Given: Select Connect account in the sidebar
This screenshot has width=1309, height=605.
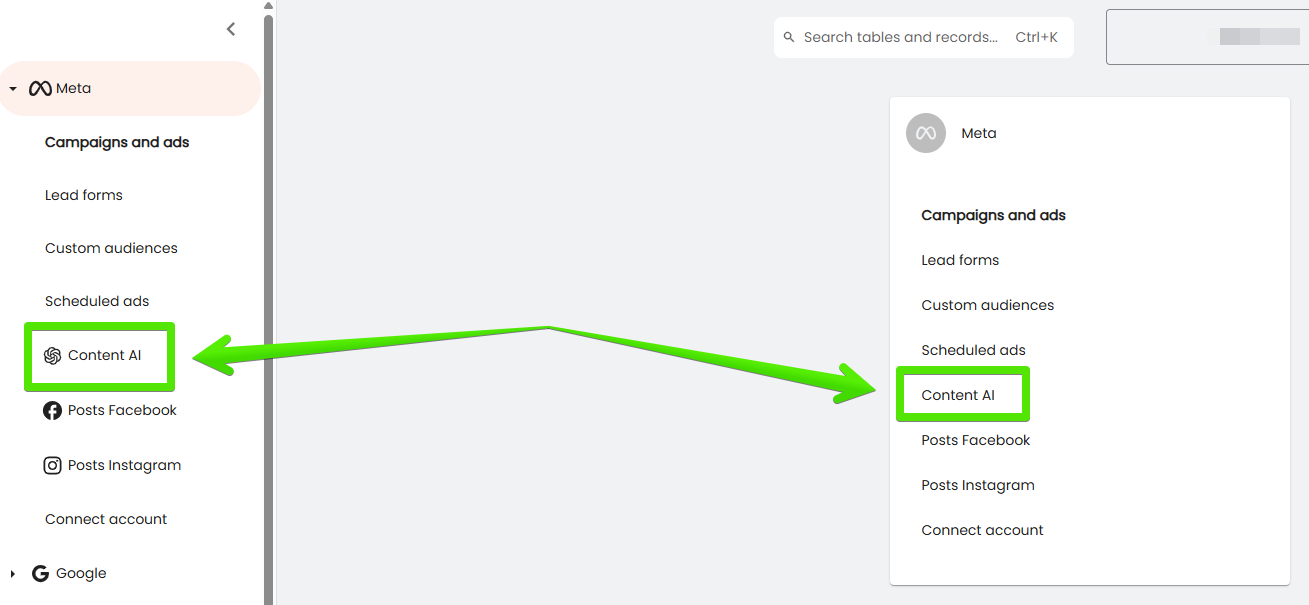Looking at the screenshot, I should [x=106, y=519].
